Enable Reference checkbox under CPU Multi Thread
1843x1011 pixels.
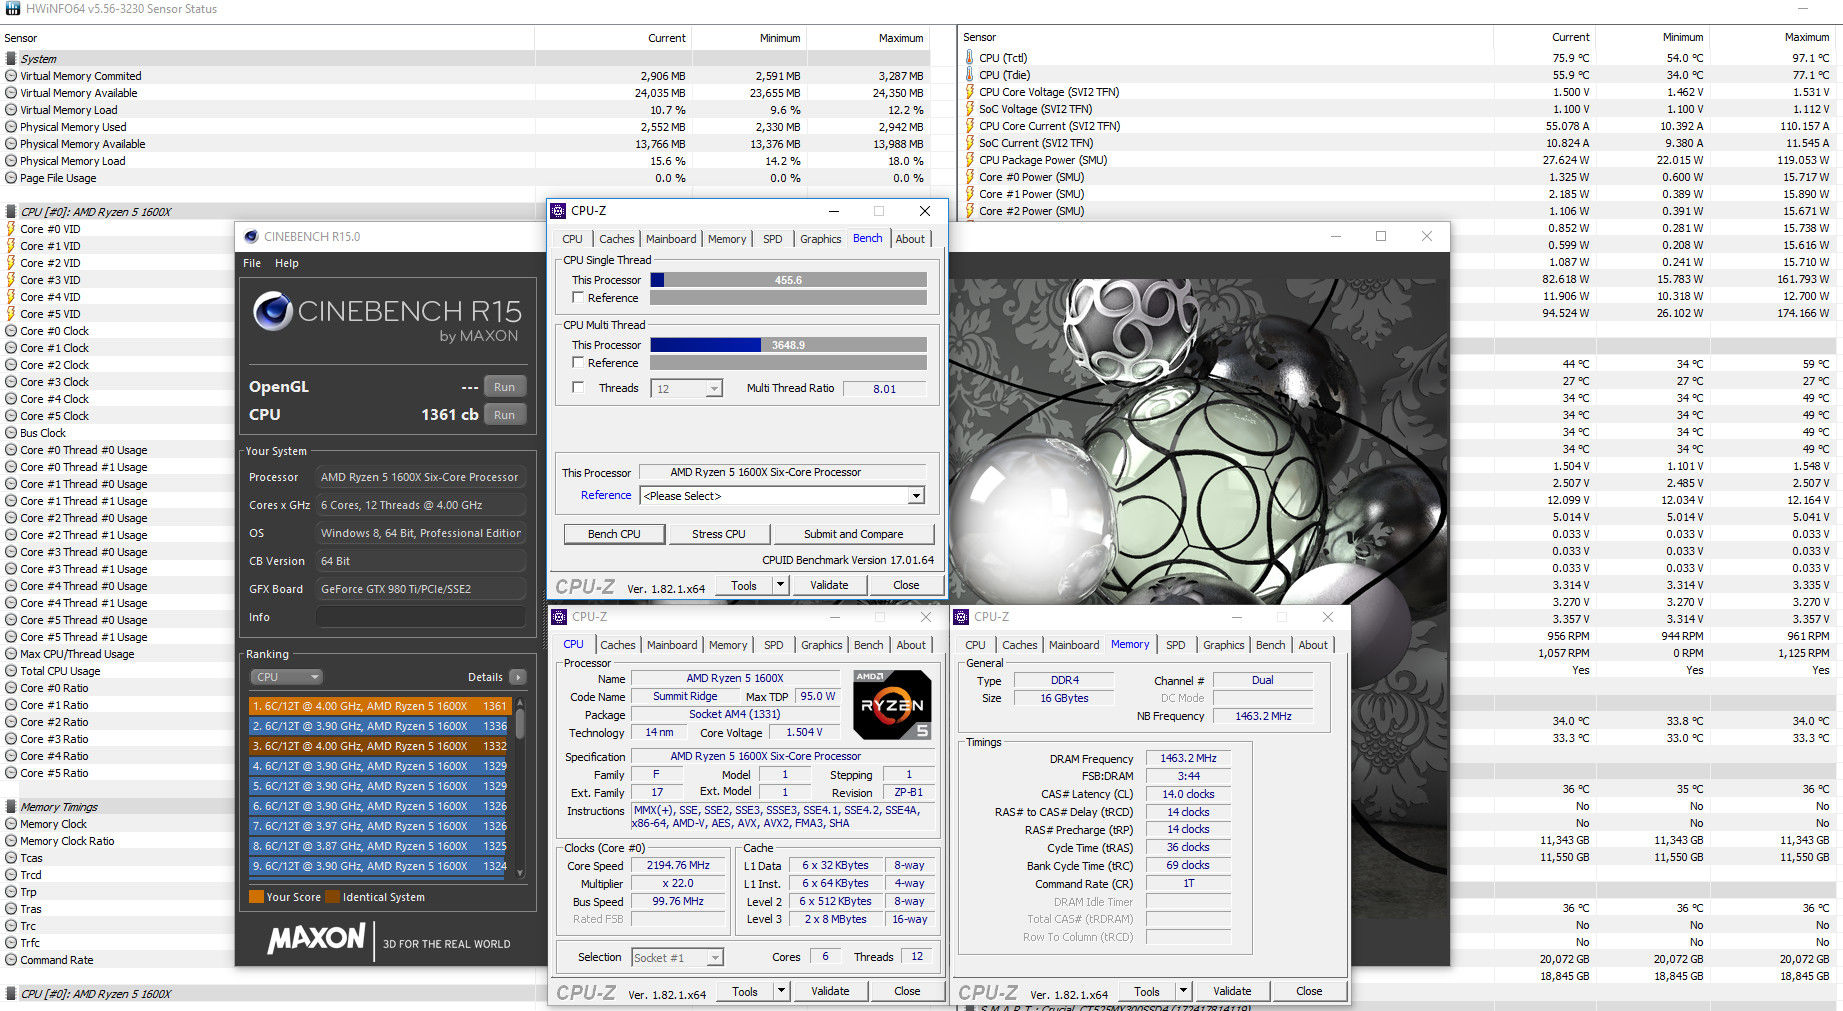pyautogui.click(x=578, y=363)
